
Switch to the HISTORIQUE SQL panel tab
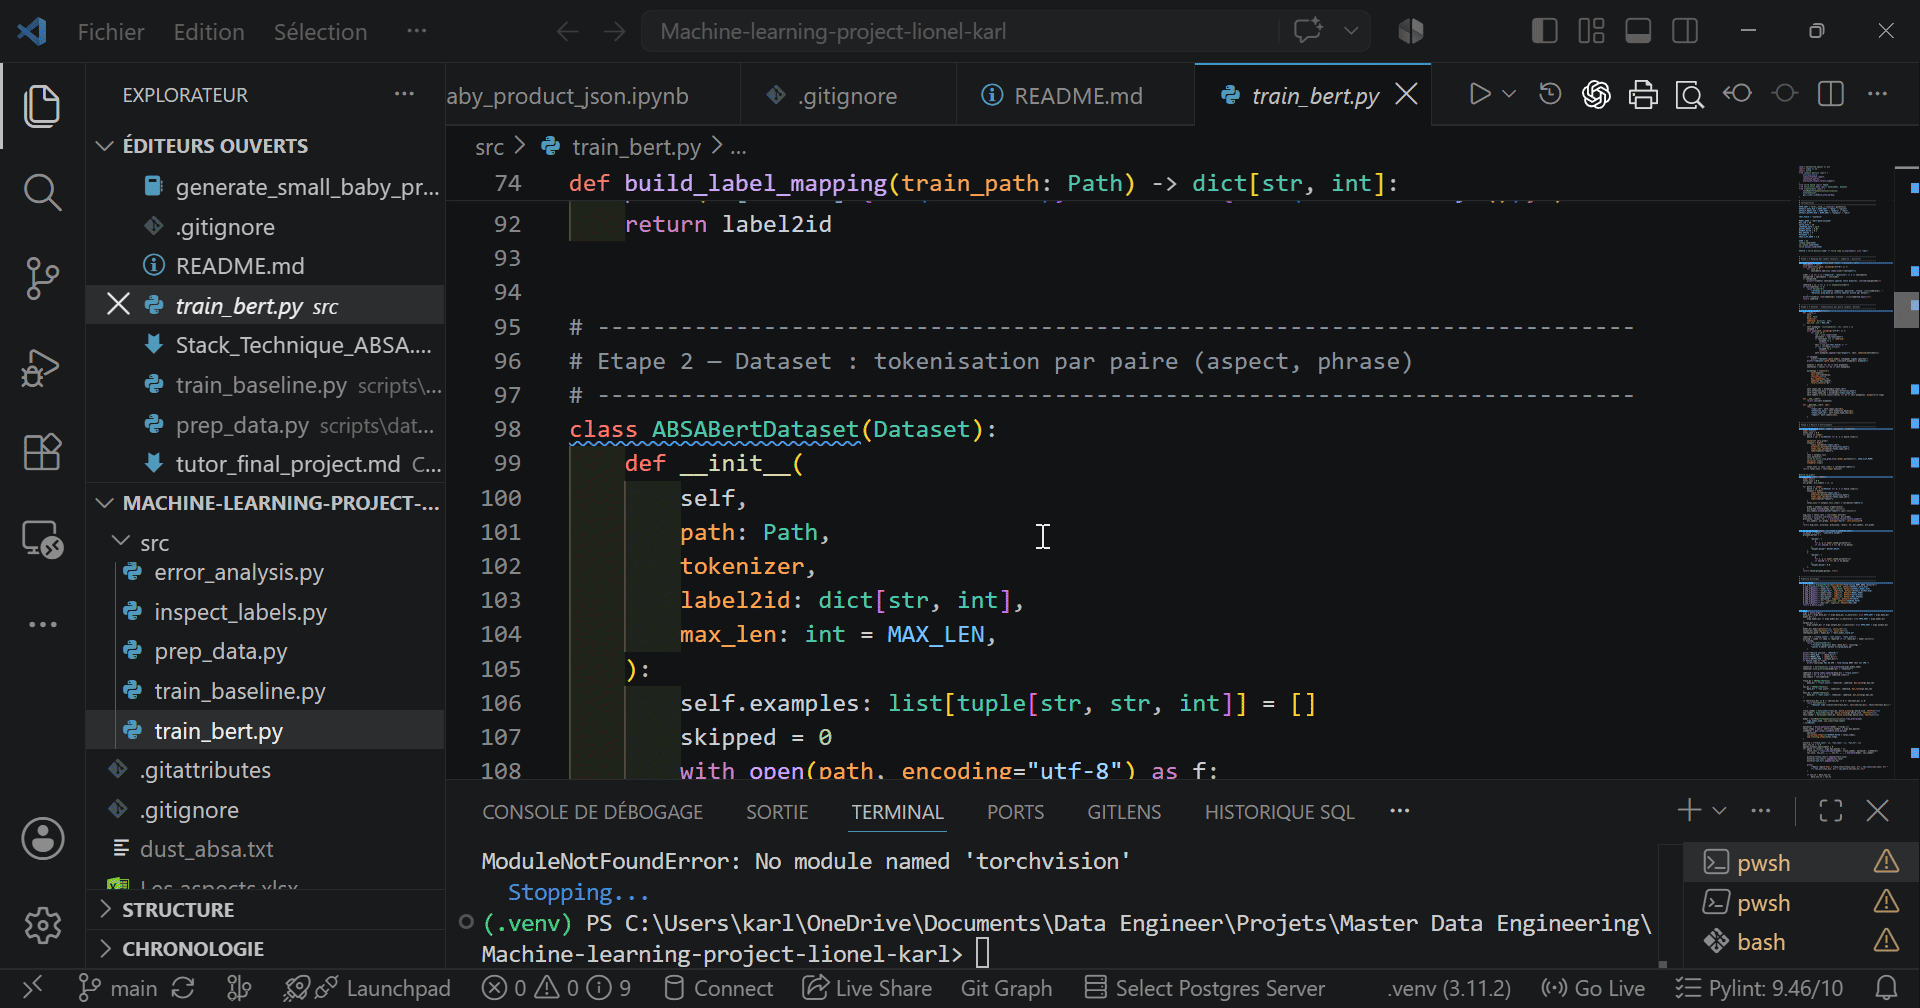1279,812
